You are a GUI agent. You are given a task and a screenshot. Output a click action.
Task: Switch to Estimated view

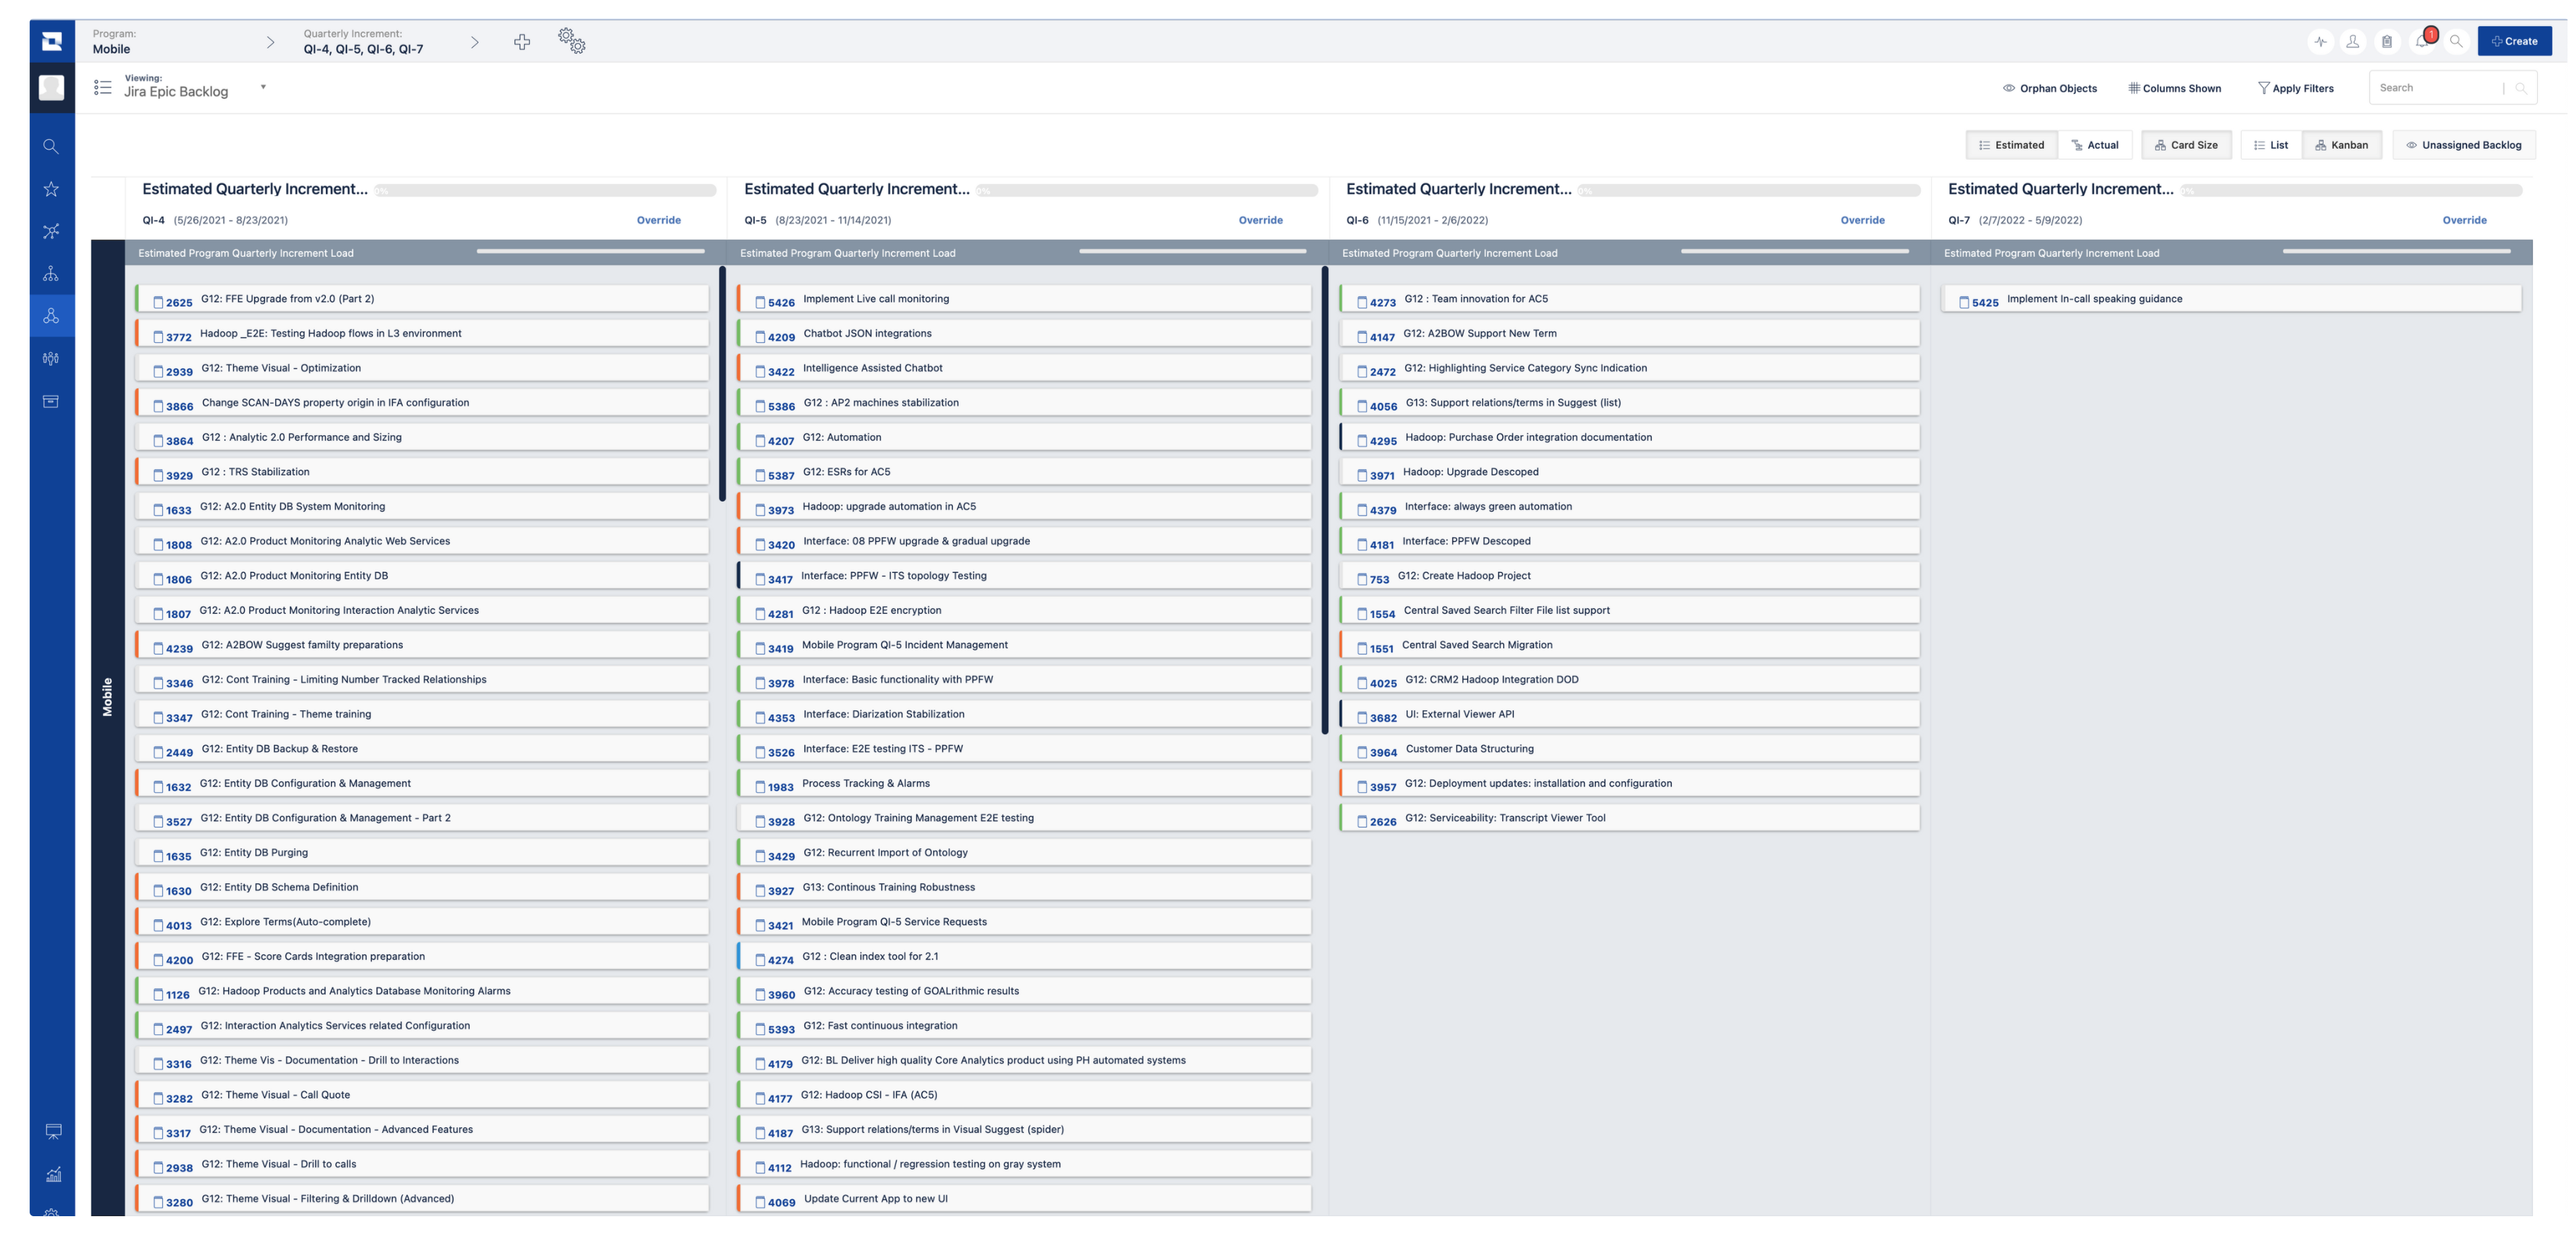click(2012, 145)
